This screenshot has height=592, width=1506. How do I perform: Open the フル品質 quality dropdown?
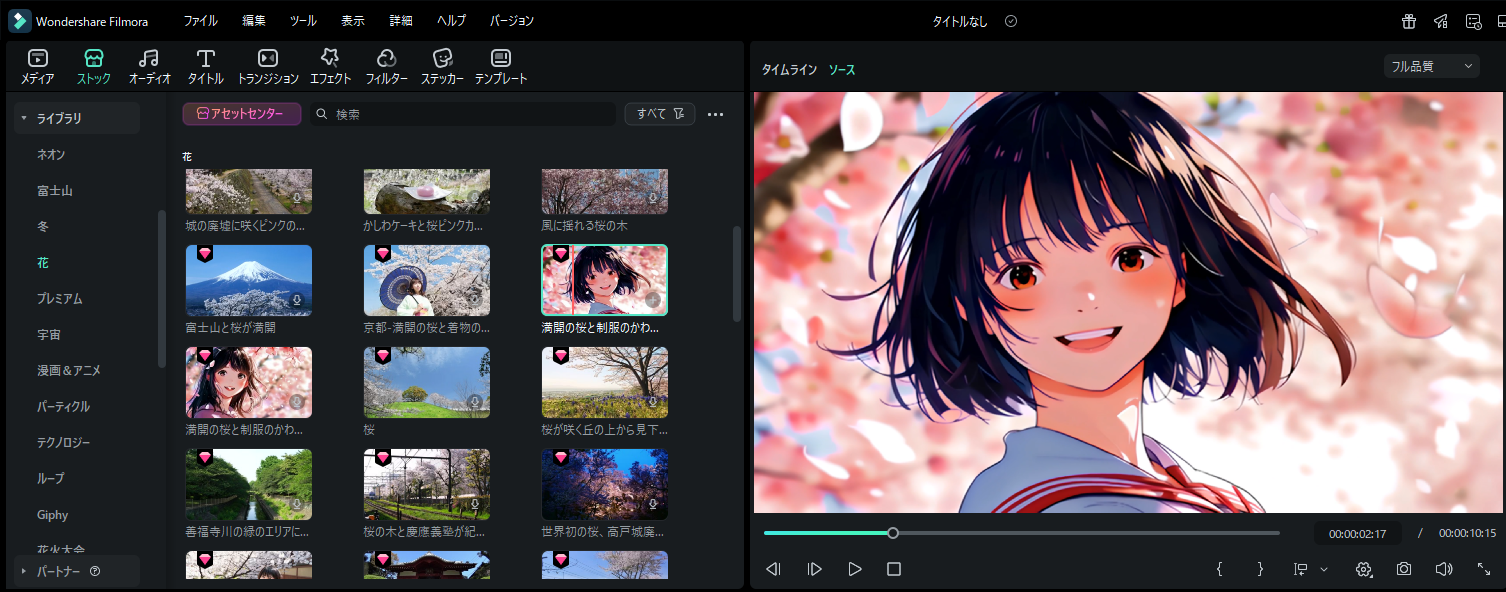pyautogui.click(x=1431, y=66)
